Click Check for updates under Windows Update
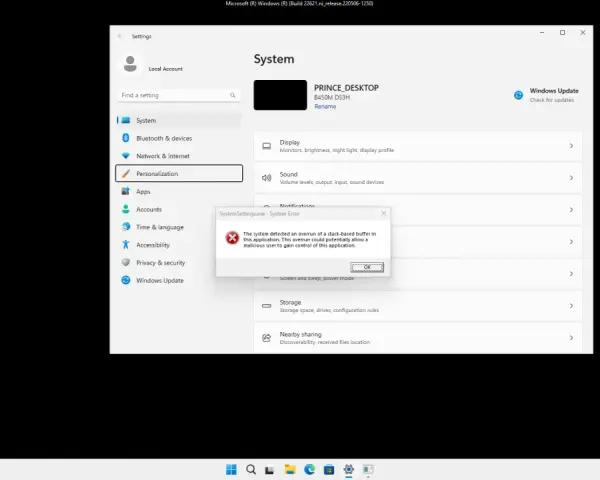The height and width of the screenshot is (480, 600). 552,100
